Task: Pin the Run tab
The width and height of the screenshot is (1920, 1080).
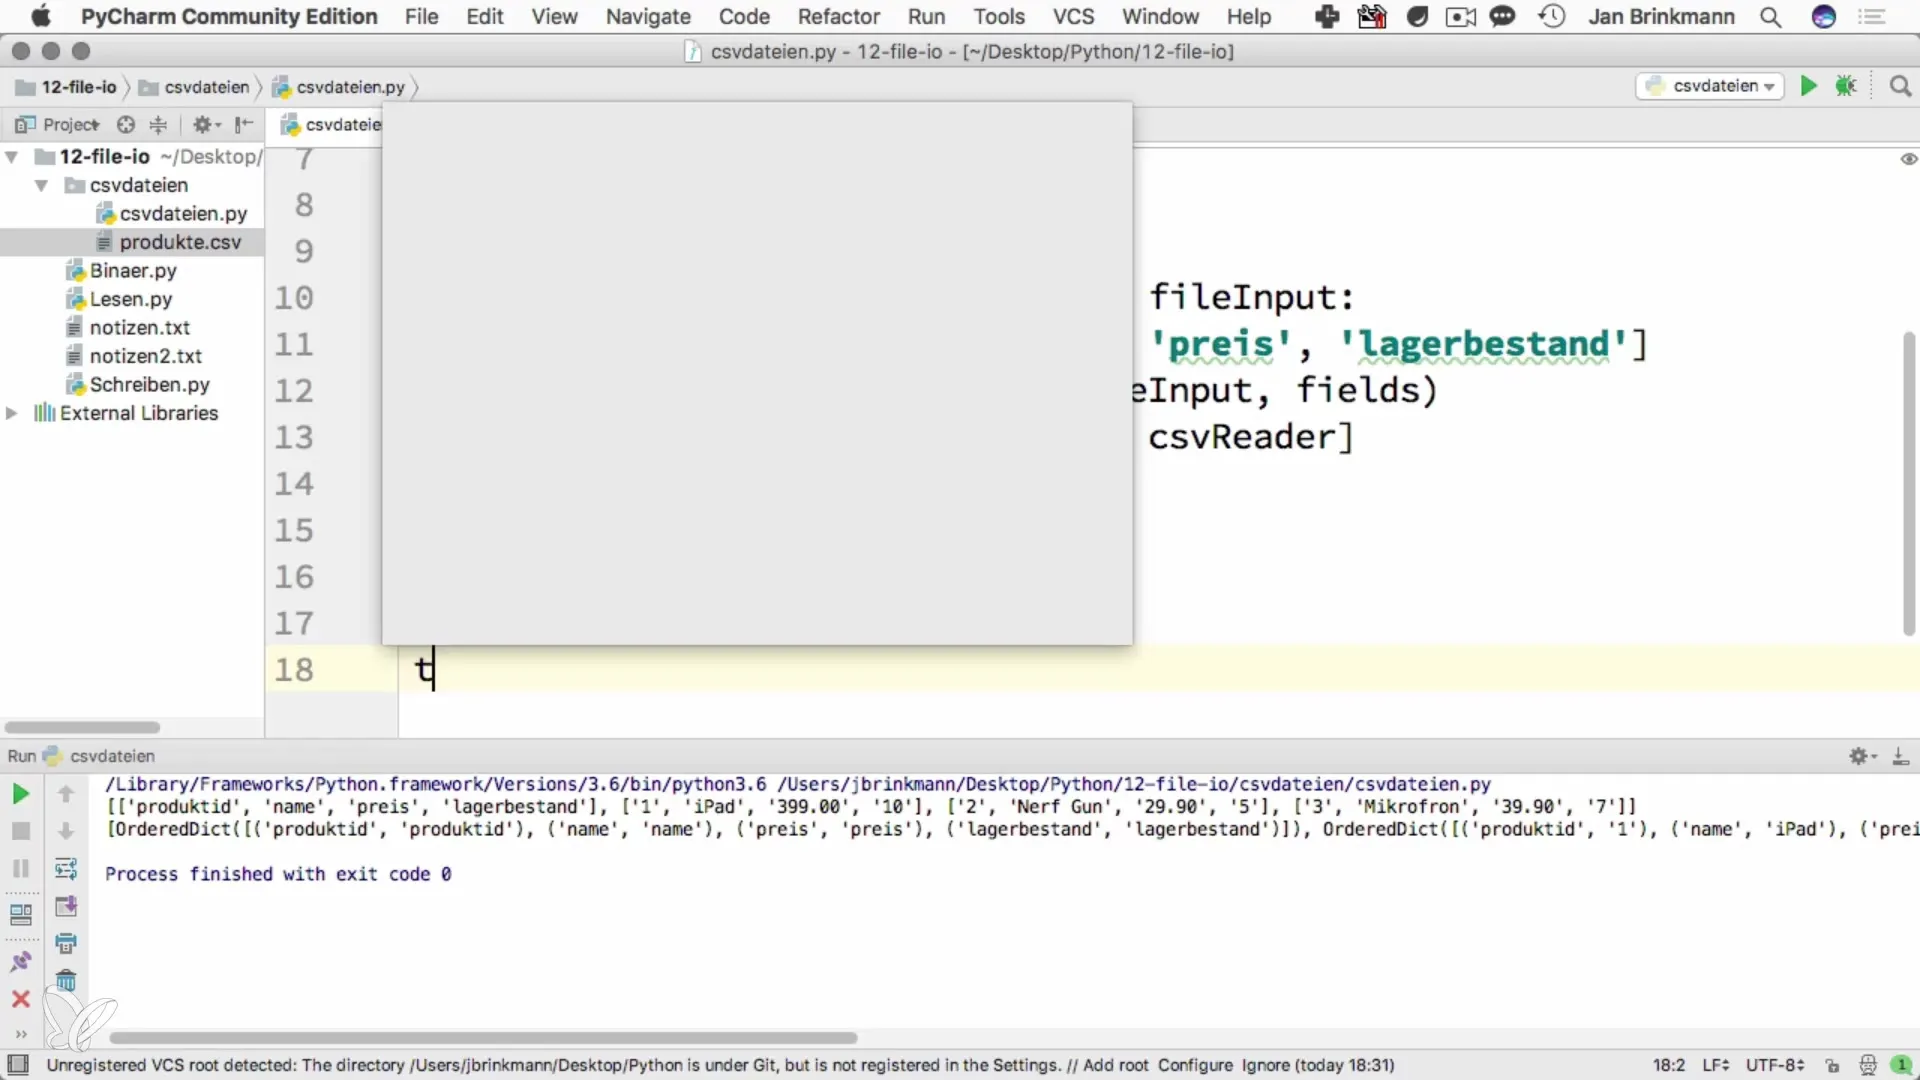Action: [x=20, y=961]
